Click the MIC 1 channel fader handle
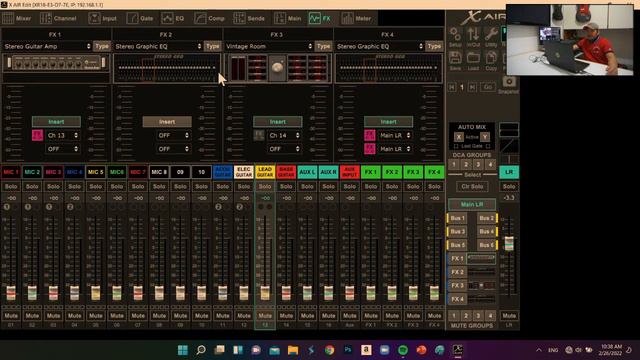 (x=11, y=293)
